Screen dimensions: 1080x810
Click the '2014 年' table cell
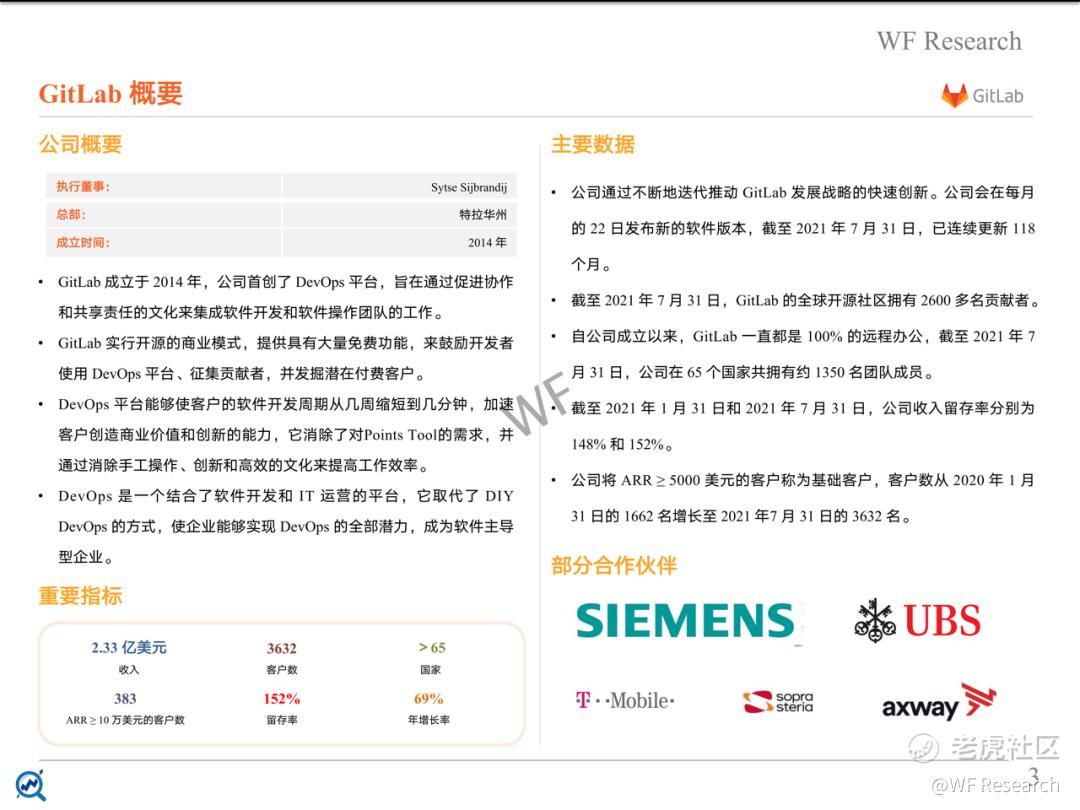point(487,242)
